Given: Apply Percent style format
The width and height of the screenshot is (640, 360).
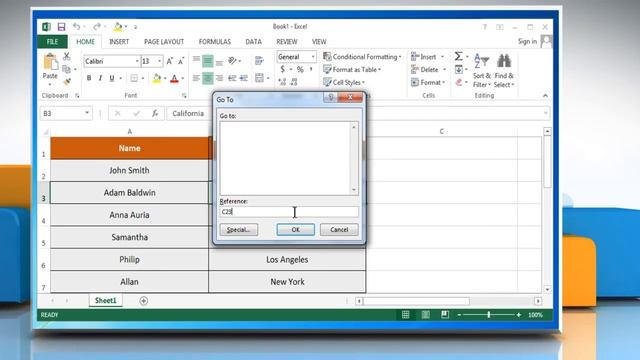Looking at the screenshot, I should tap(300, 69).
